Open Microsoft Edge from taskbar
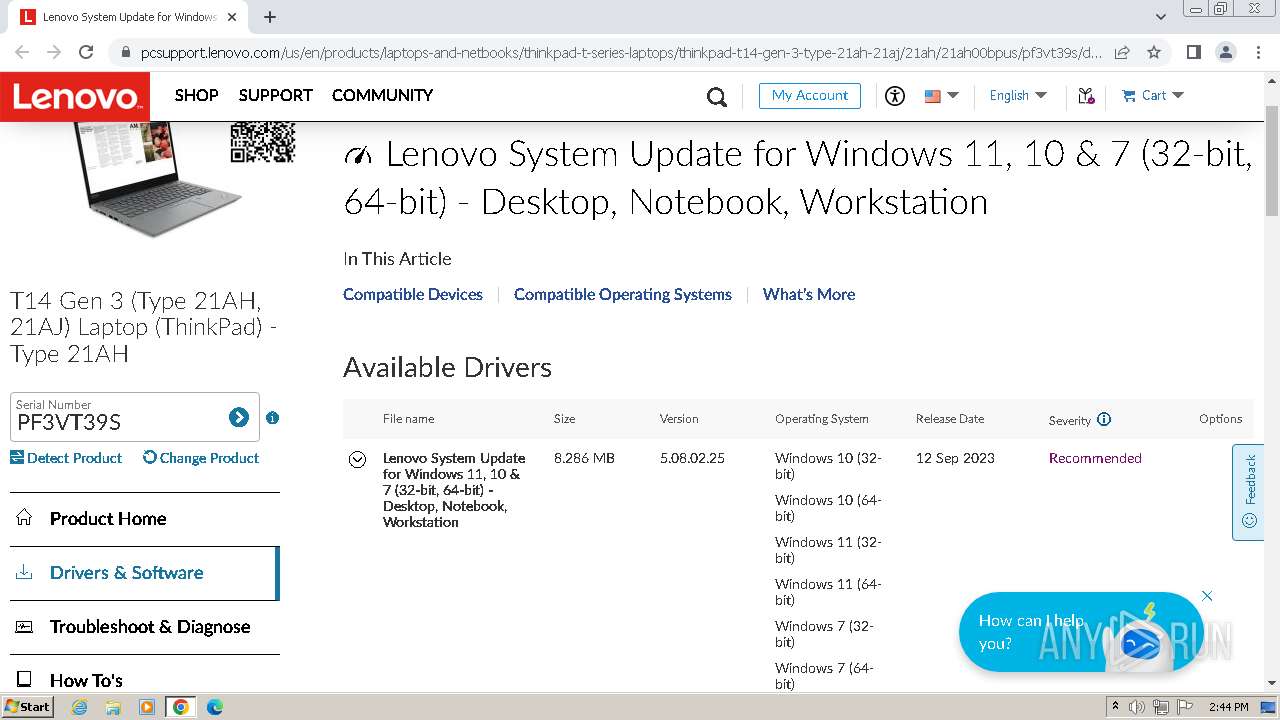Viewport: 1280px width, 720px height. point(215,707)
